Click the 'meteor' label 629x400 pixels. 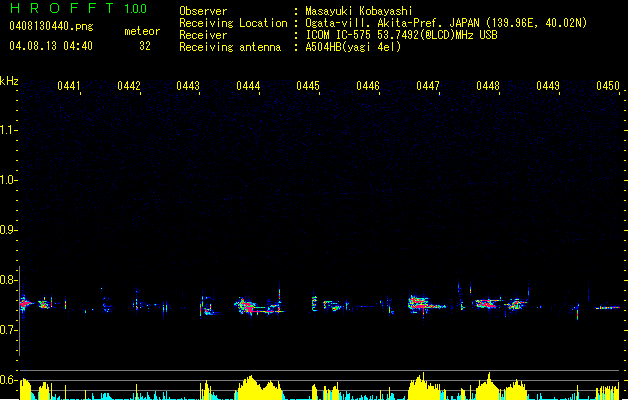coord(142,31)
